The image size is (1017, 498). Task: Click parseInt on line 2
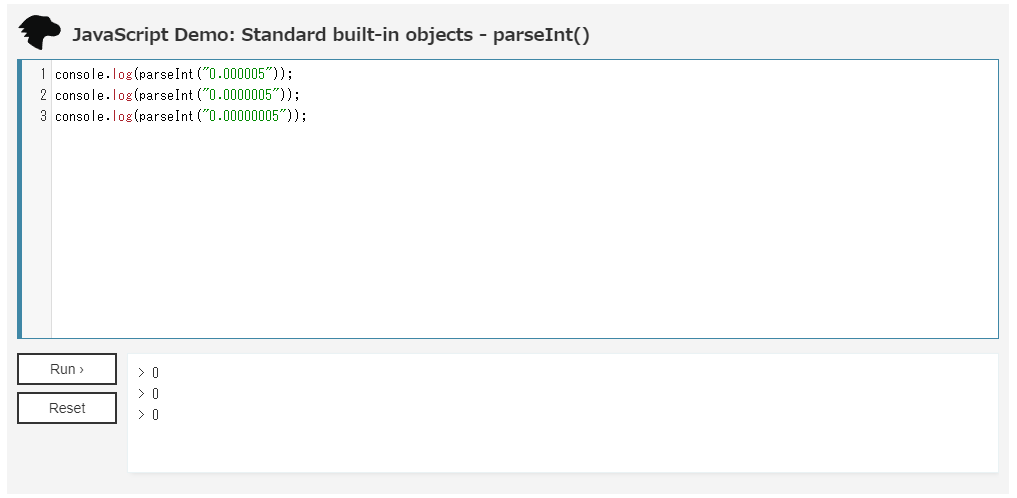tap(167, 95)
